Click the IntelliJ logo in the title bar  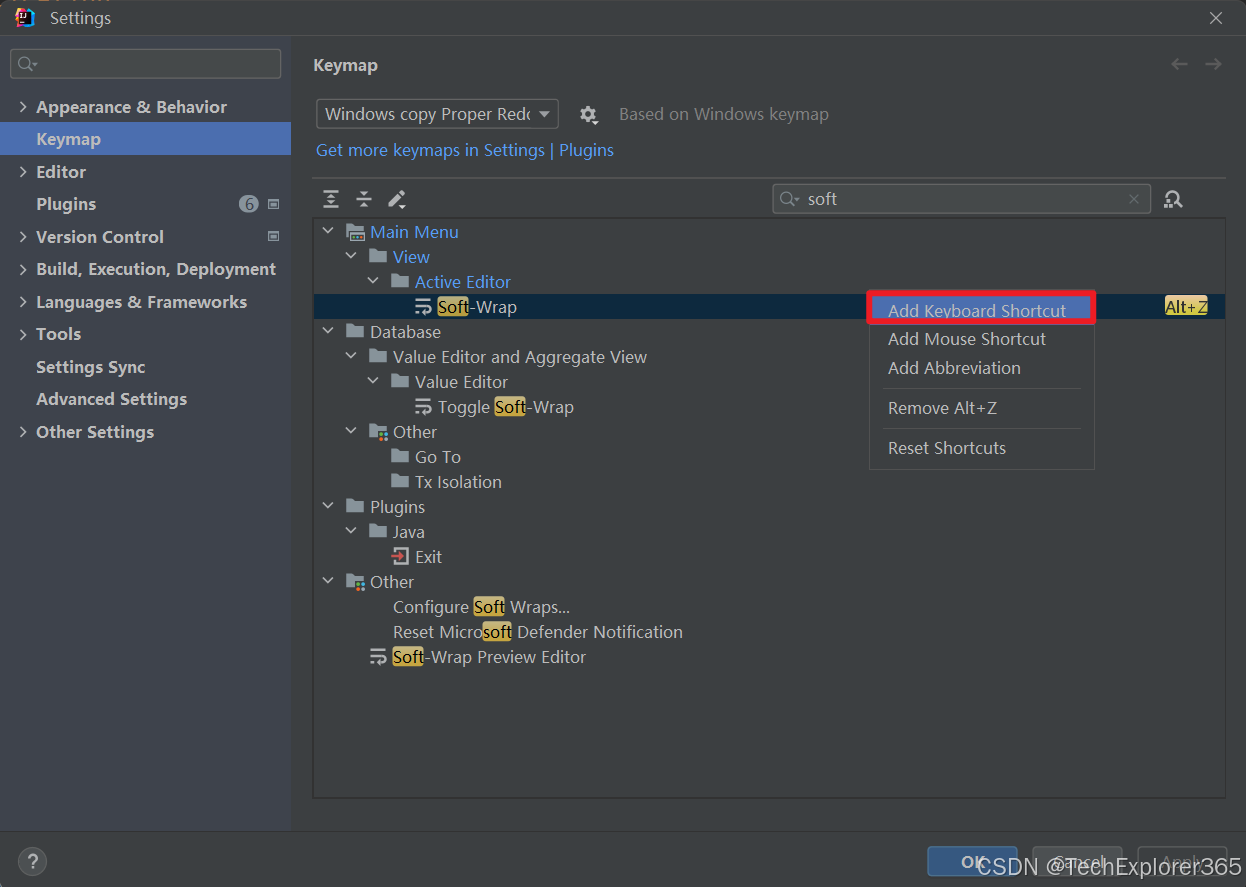pyautogui.click(x=26, y=17)
